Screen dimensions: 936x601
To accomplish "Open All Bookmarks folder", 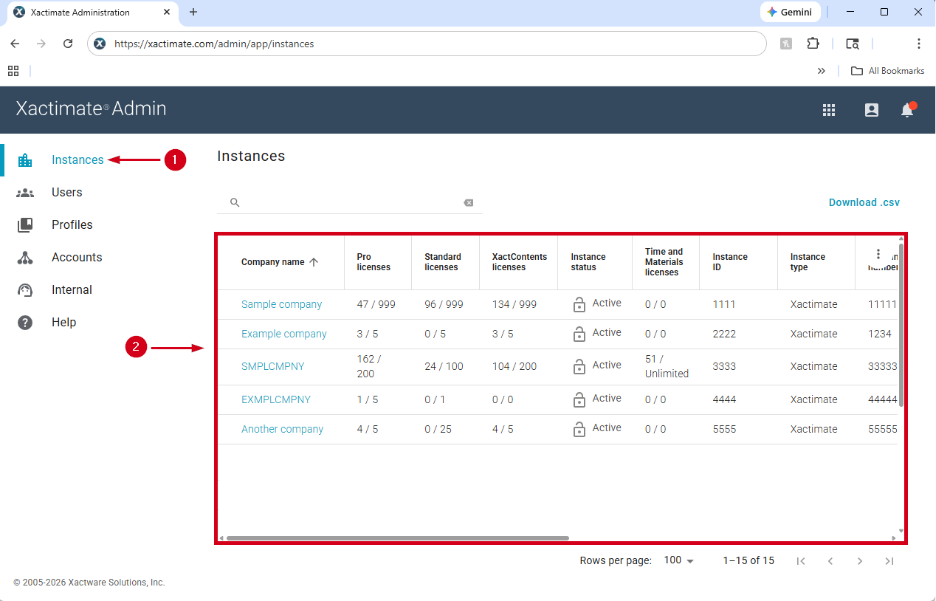I will [x=887, y=71].
